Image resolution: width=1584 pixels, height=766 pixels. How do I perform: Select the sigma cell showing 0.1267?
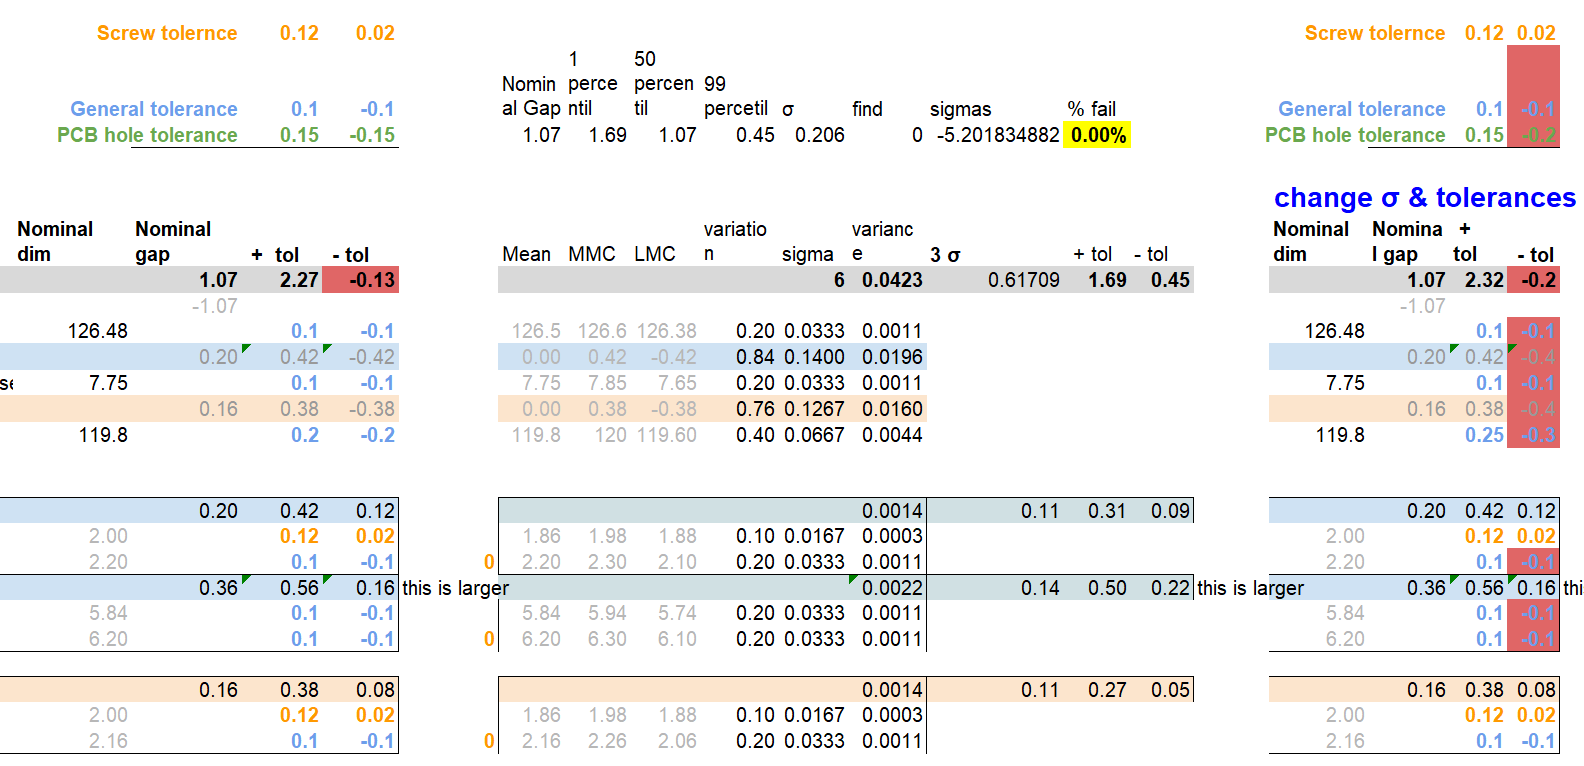click(813, 409)
